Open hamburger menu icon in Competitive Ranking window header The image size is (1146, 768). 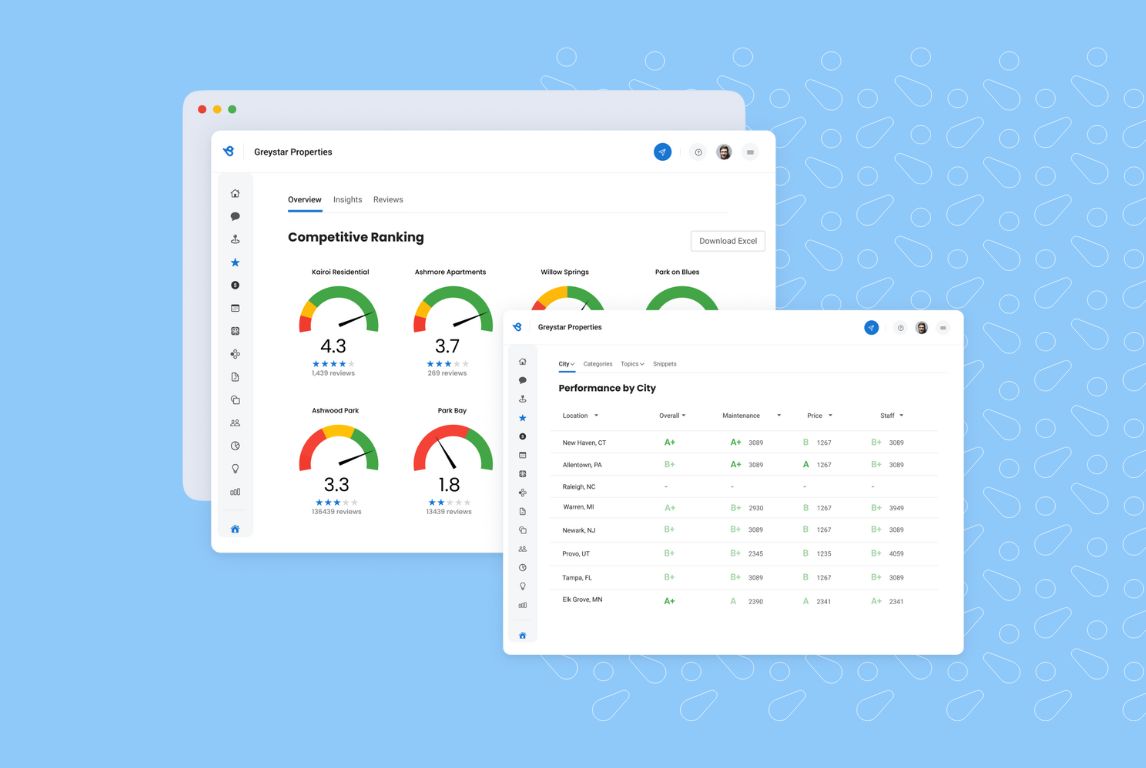pos(750,152)
